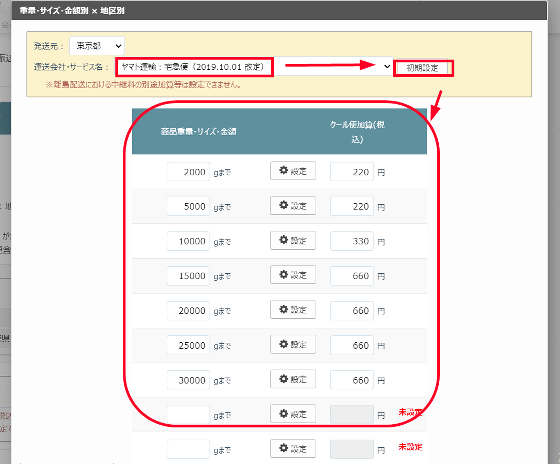Screen dimensions: 560x464
Task: Edit cool fee 330 in 10000g row
Action: tap(352, 241)
